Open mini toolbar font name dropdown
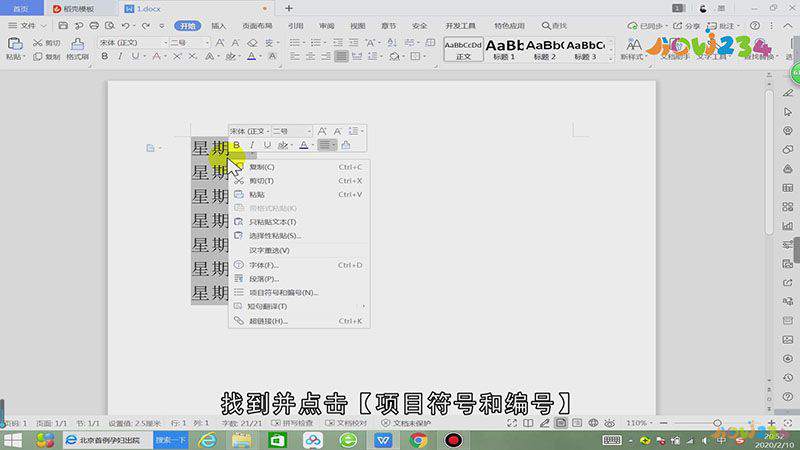 [267, 132]
